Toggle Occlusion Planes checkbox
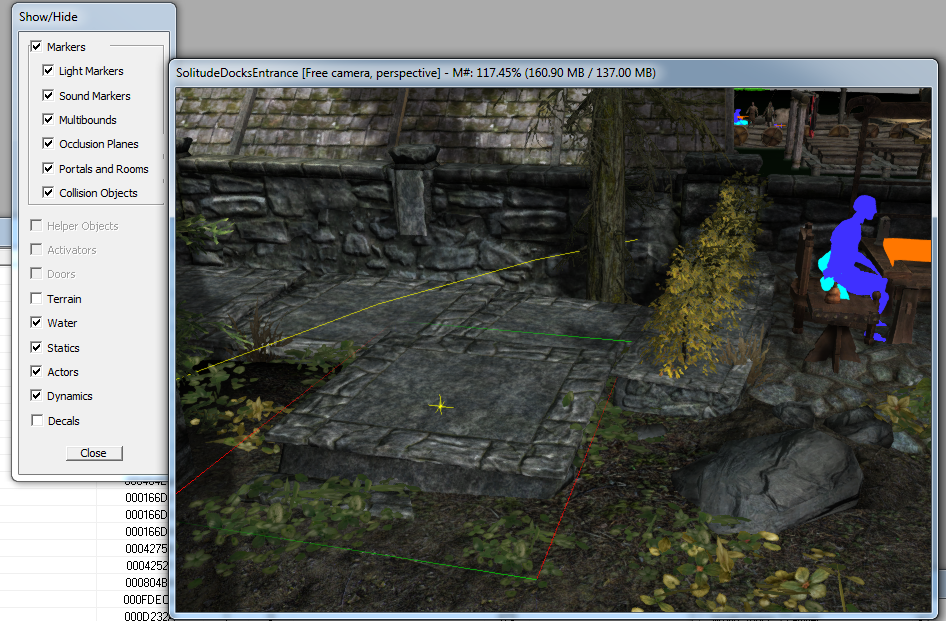This screenshot has height=621, width=946. [x=48, y=144]
